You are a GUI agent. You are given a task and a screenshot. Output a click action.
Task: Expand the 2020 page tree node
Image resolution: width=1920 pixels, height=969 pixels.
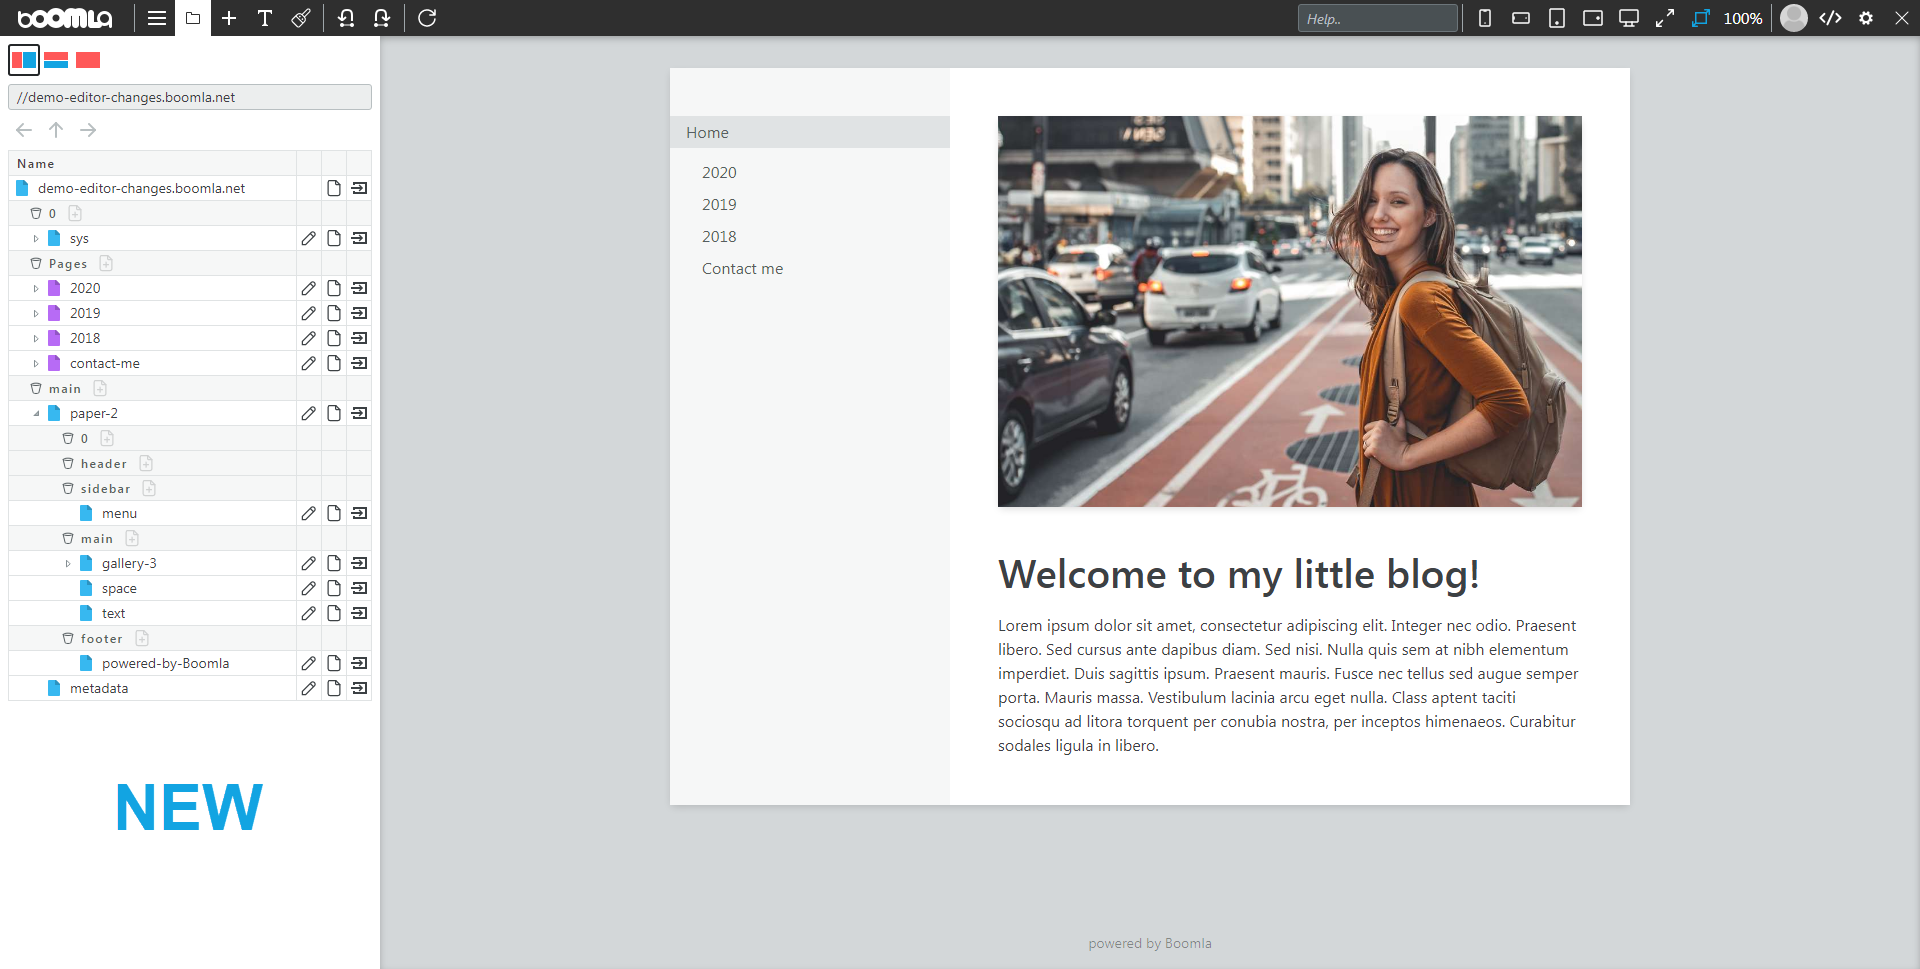(36, 288)
